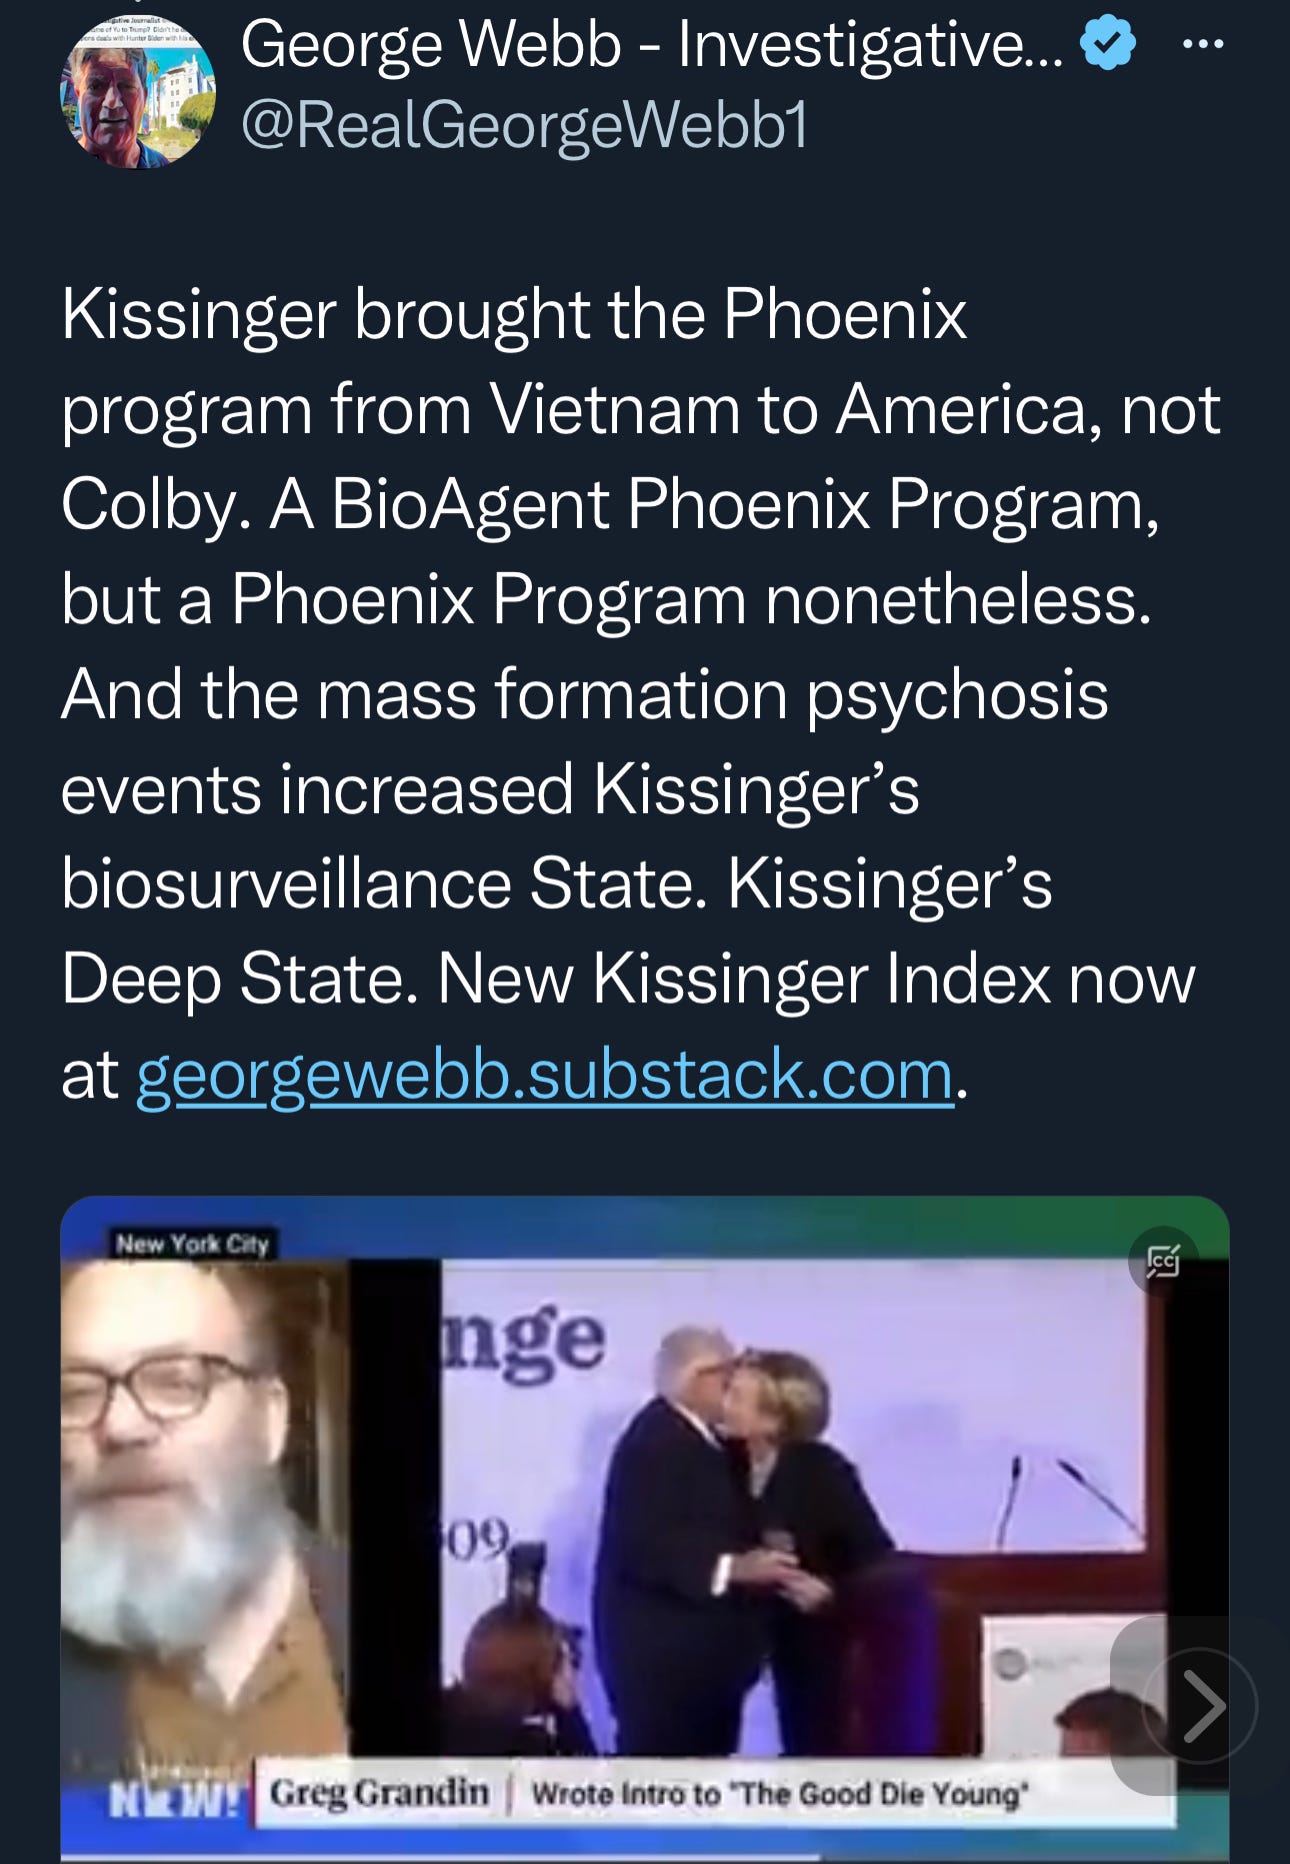Tap the "nge" backdrop text in video
1290x1864 pixels.
click(x=525, y=1340)
